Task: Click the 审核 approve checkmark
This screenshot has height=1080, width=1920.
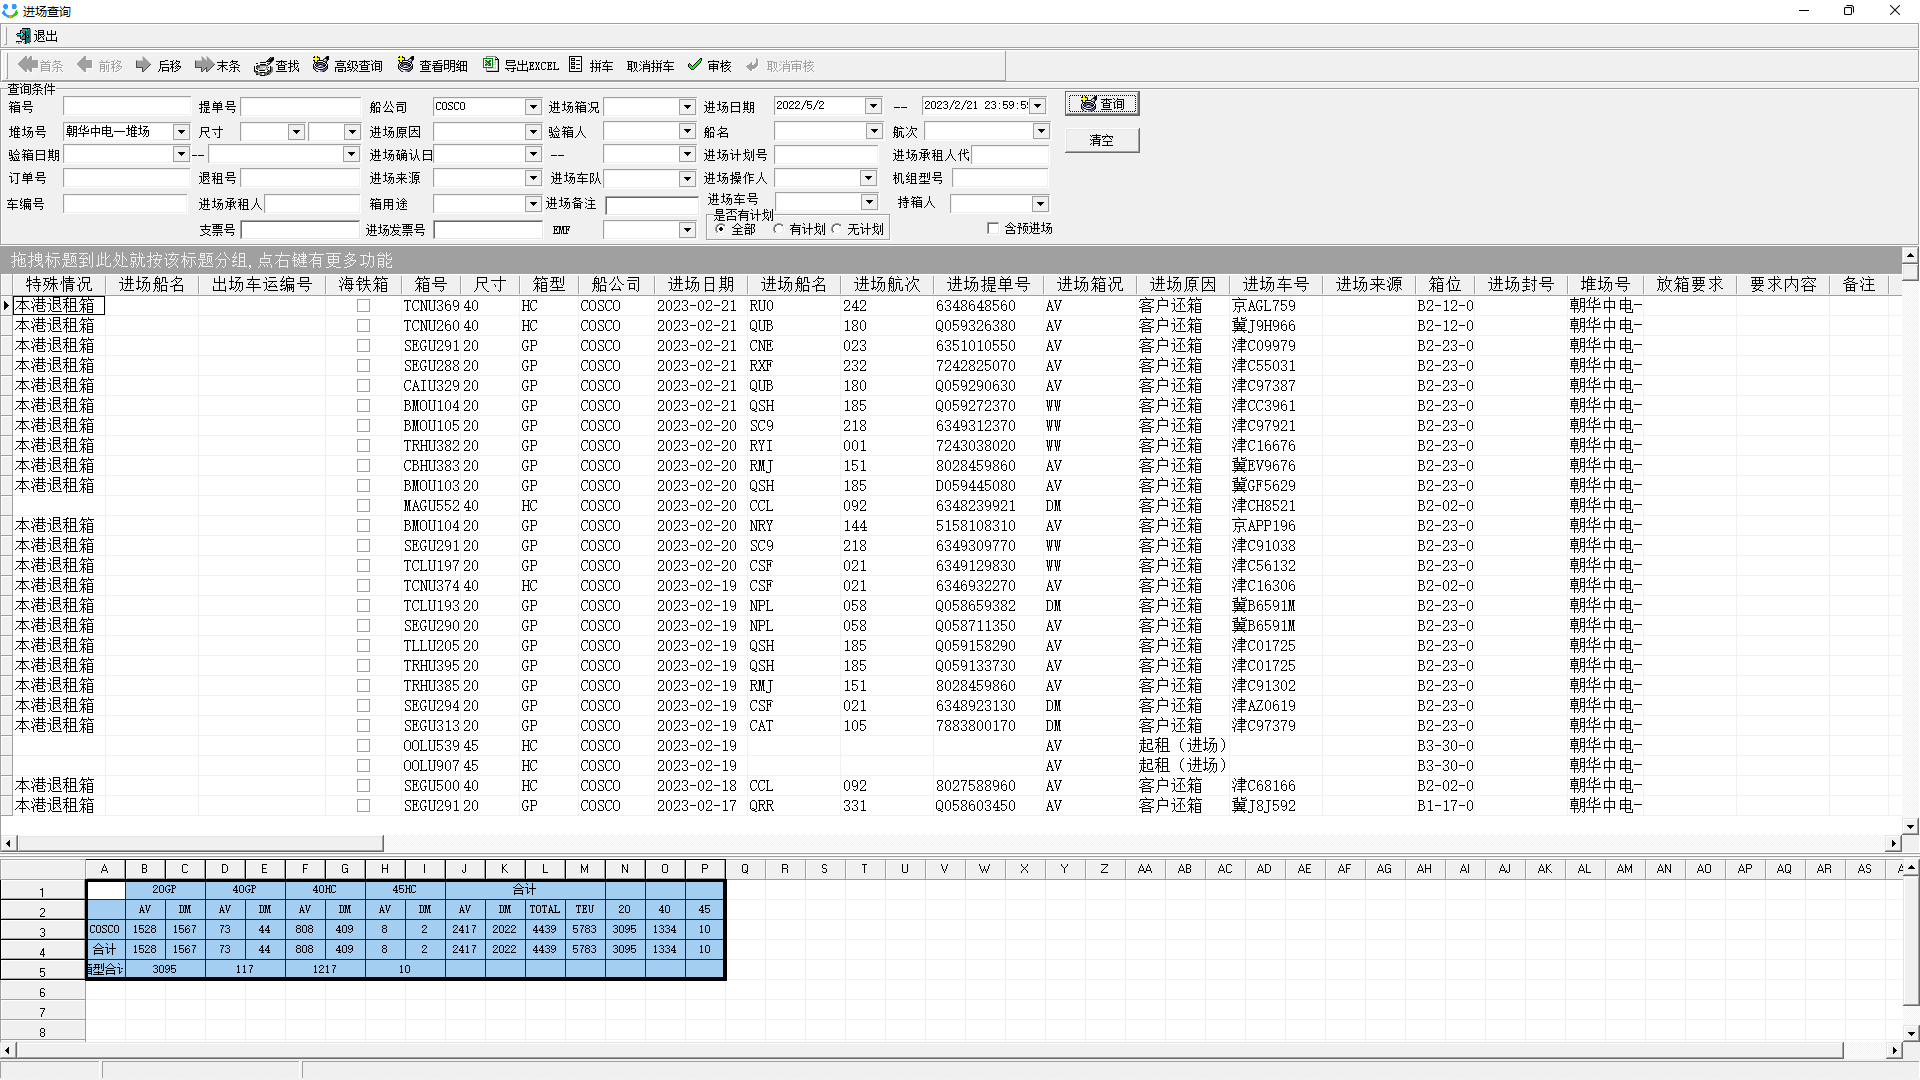Action: [695, 65]
